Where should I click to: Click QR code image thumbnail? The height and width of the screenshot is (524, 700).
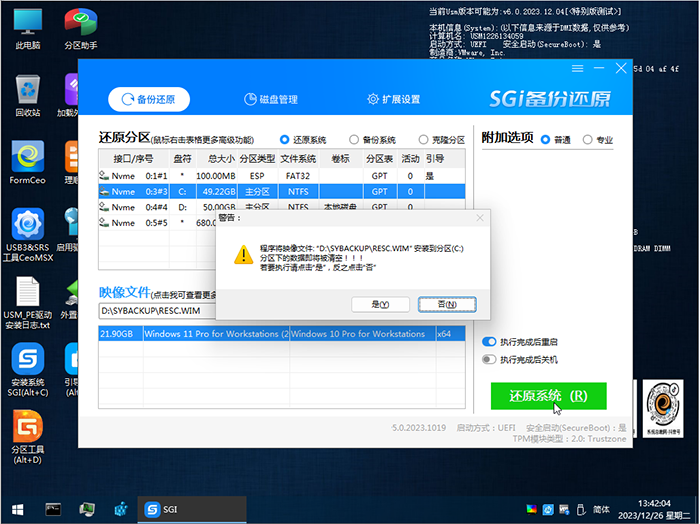point(663,408)
